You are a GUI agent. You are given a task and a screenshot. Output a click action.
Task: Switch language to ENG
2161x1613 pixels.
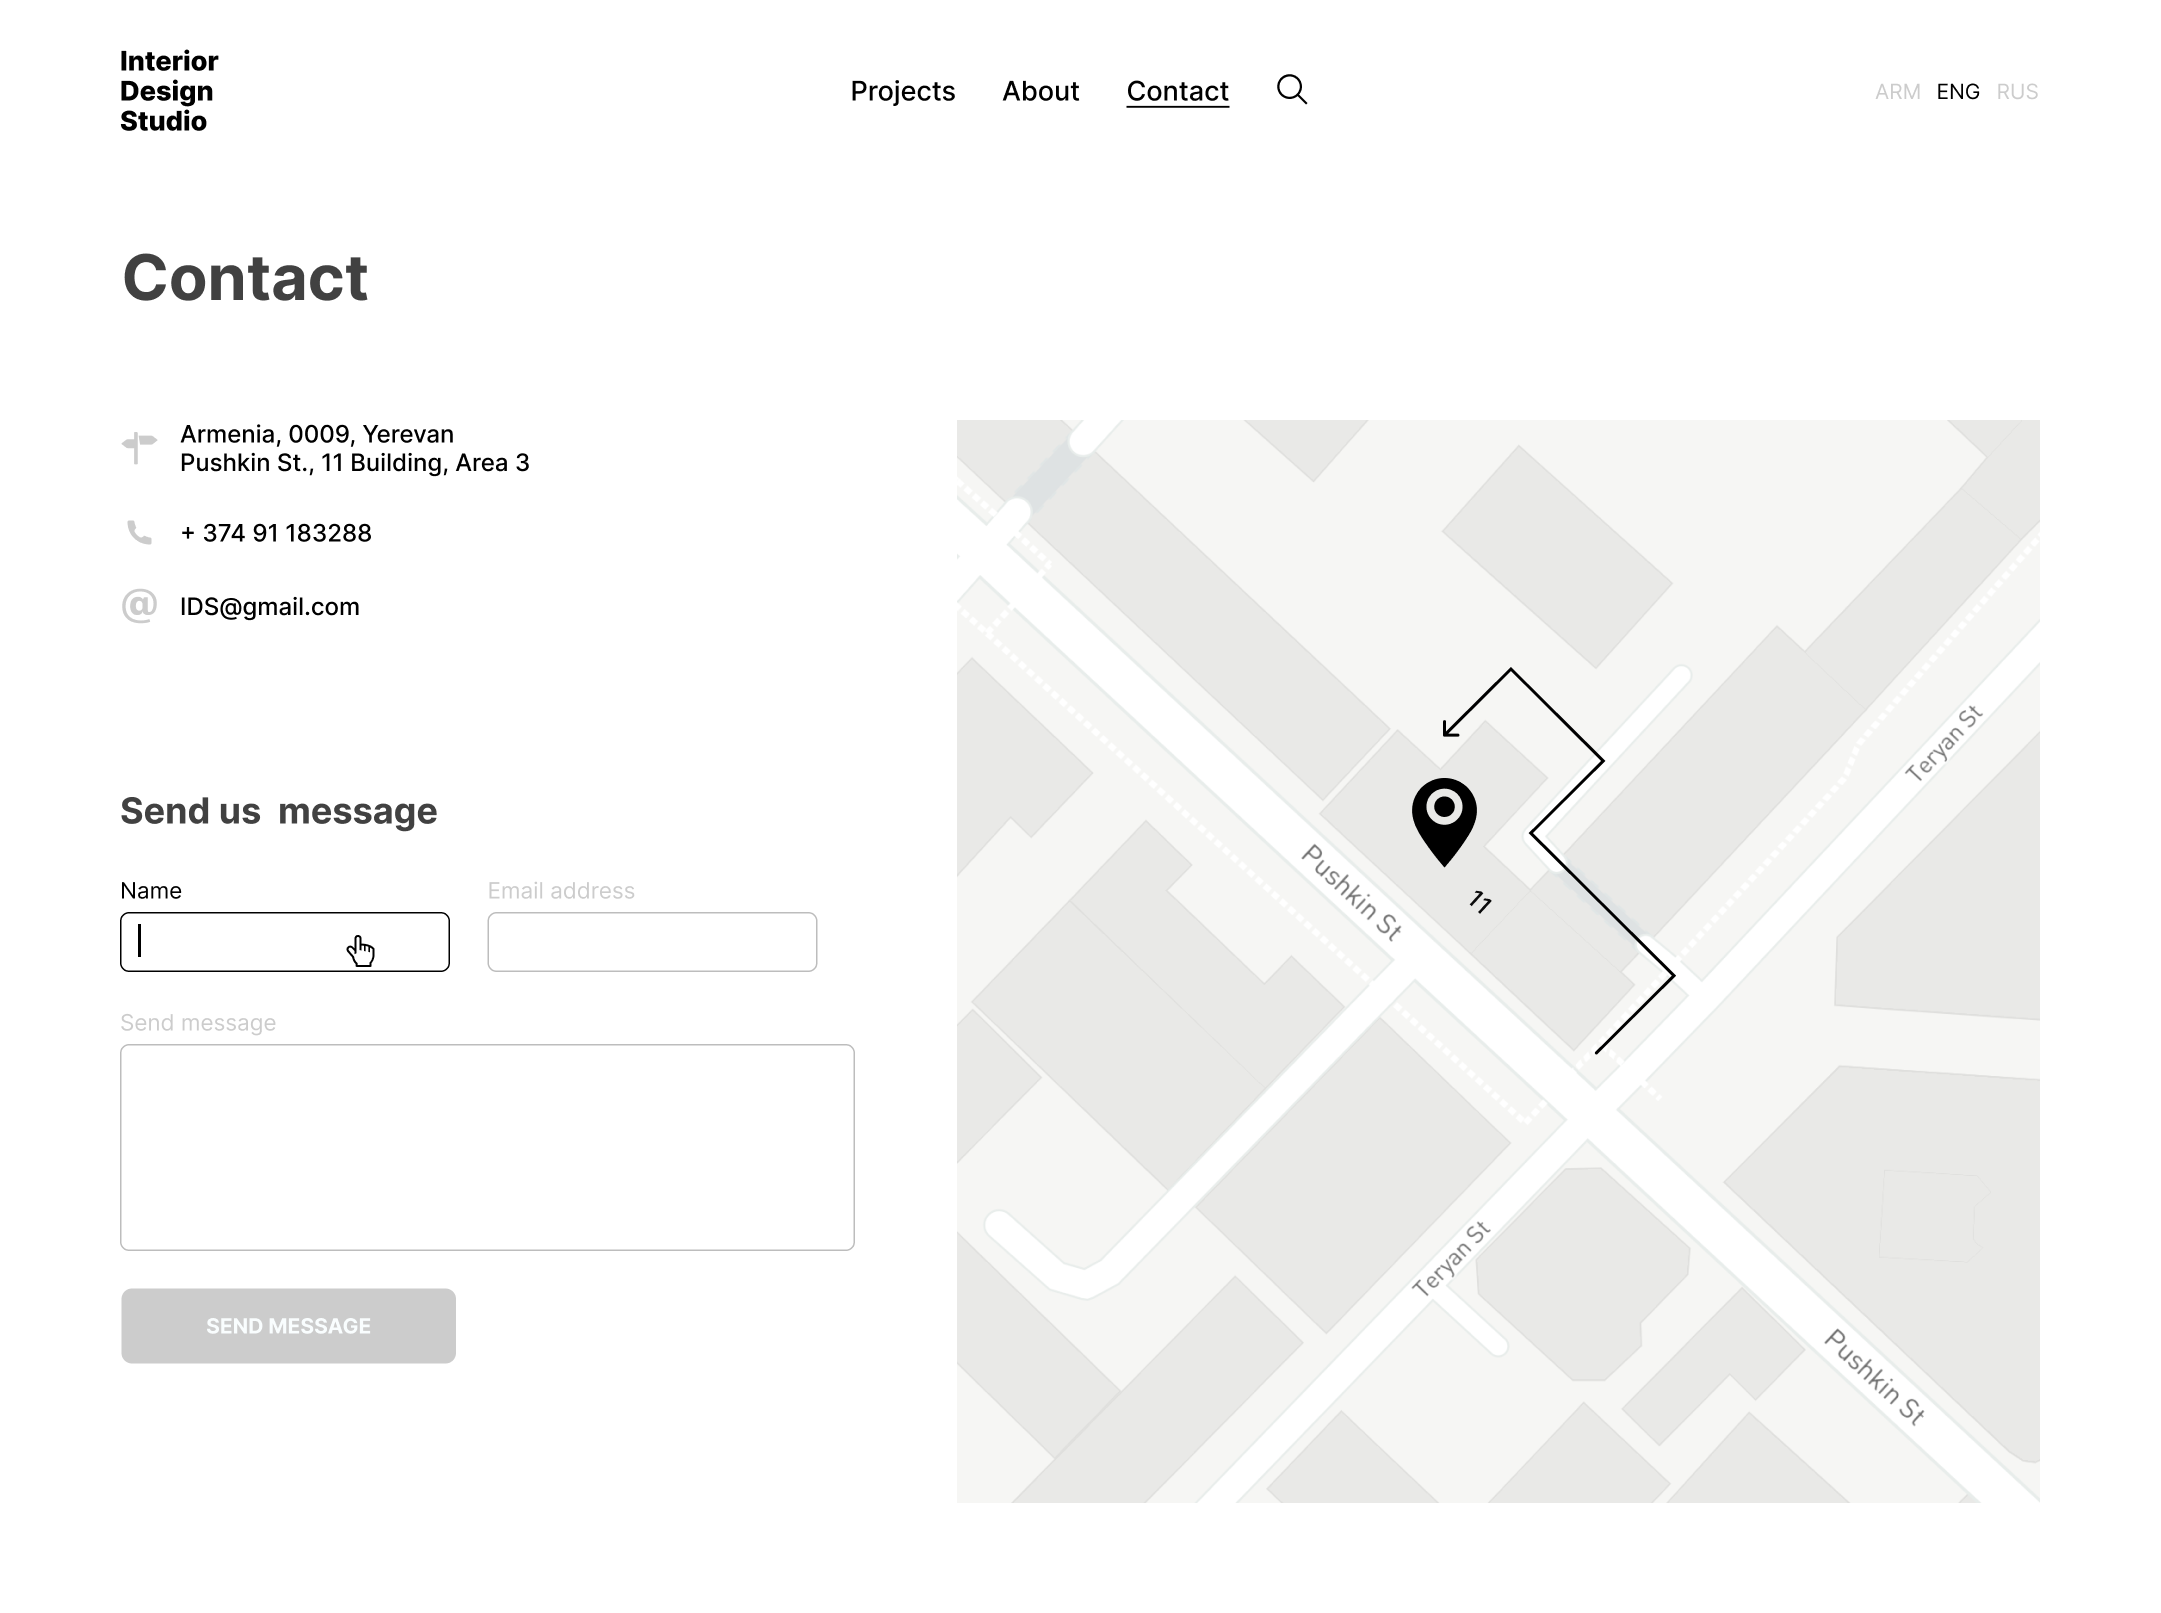(x=1957, y=92)
